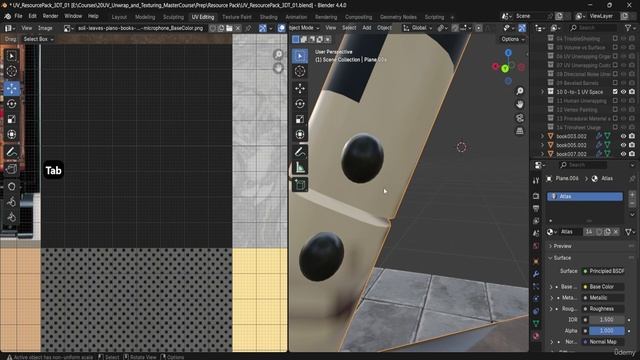This screenshot has width=640, height=360.
Task: Click the Principled BSDF surface shader button
Action: click(604, 271)
